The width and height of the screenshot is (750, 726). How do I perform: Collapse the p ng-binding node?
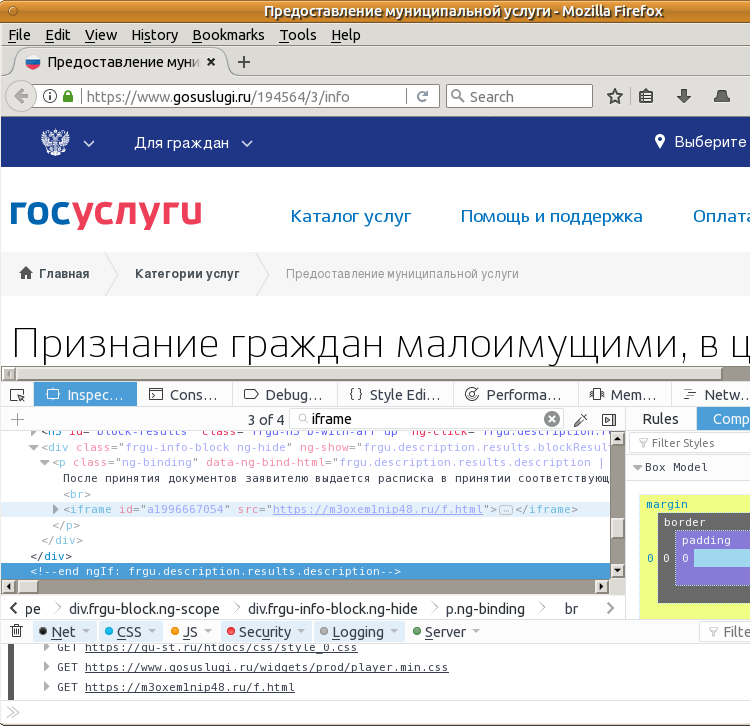44,463
